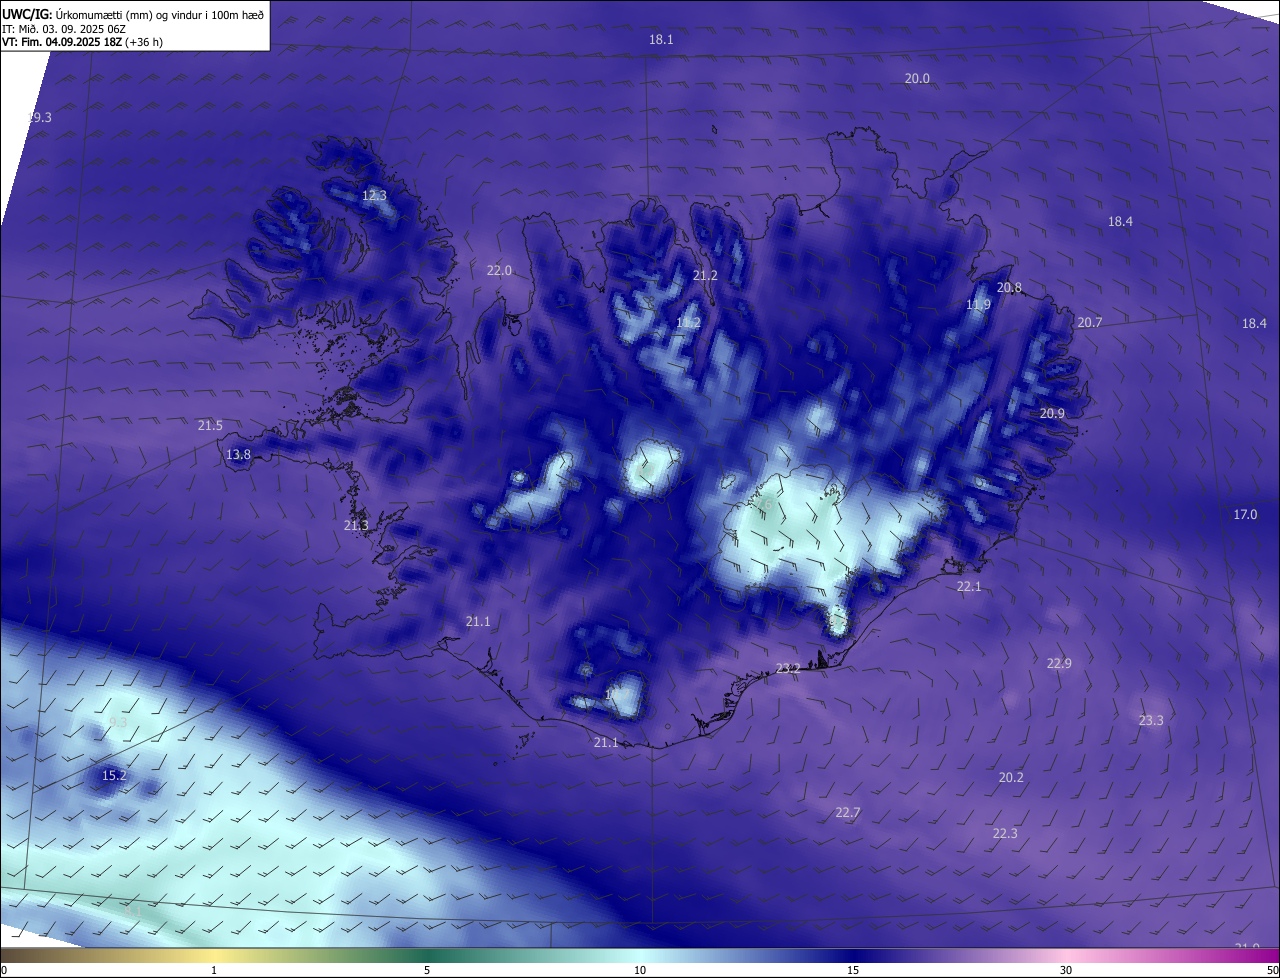Click the 13.8 value on the map
Image resolution: width=1280 pixels, height=978 pixels.
point(238,455)
